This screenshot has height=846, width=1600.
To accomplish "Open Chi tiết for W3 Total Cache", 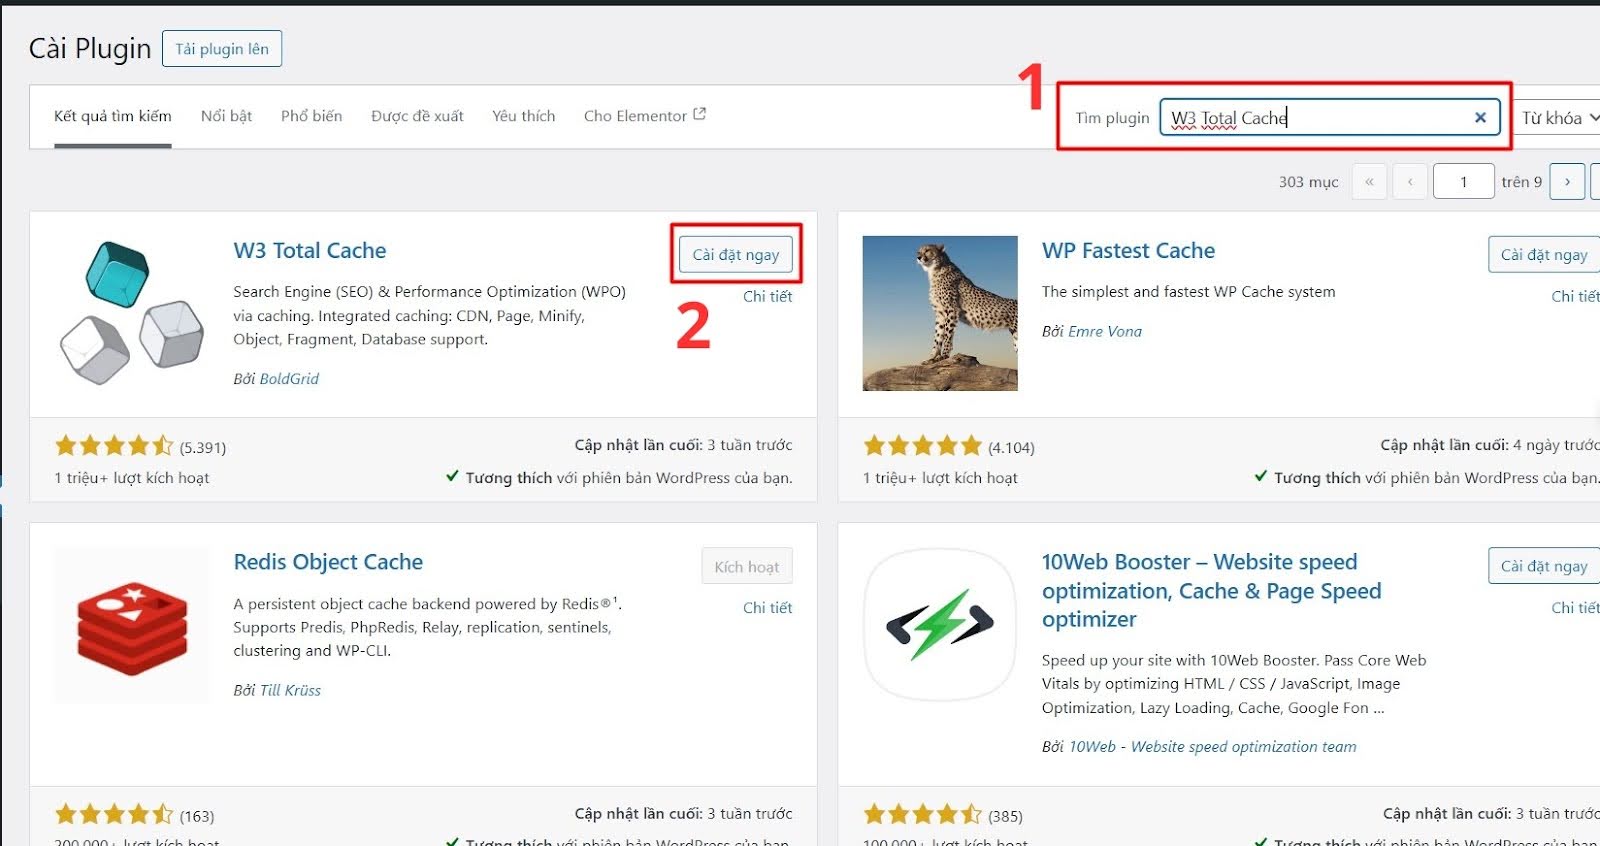I will point(767,296).
